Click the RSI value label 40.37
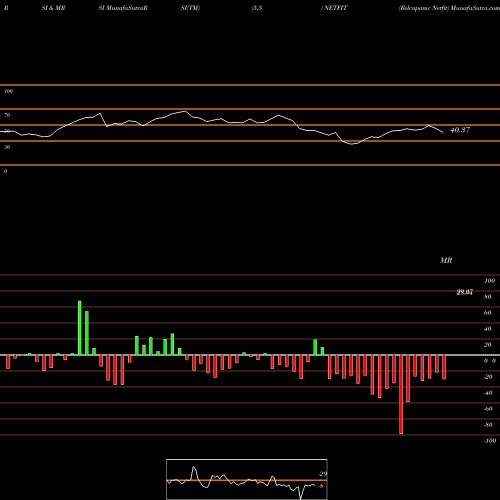The width and height of the screenshot is (500, 500). point(460,130)
